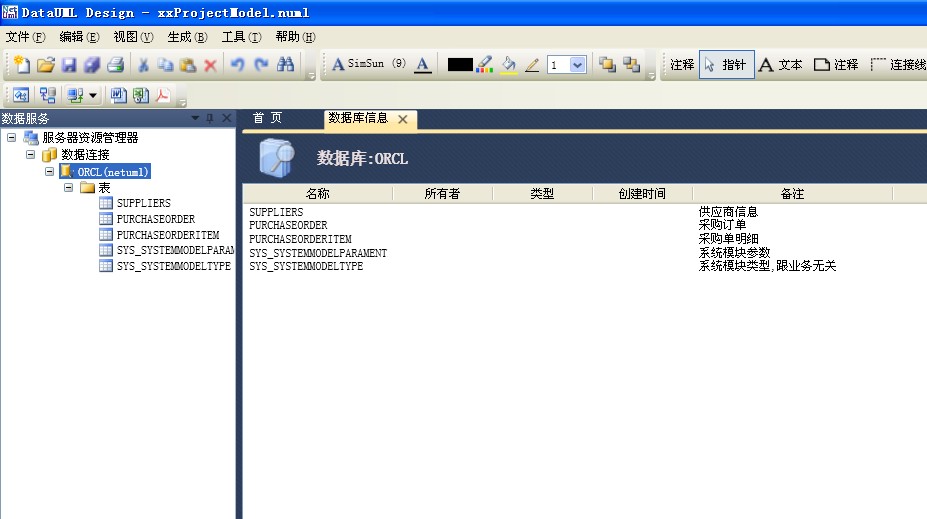Click the Save All toolbar icon
This screenshot has height=519, width=927.
click(92, 64)
